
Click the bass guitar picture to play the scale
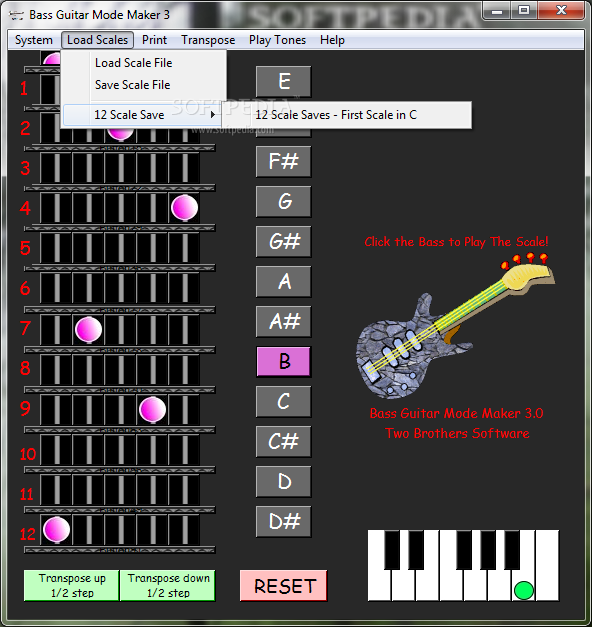454,328
